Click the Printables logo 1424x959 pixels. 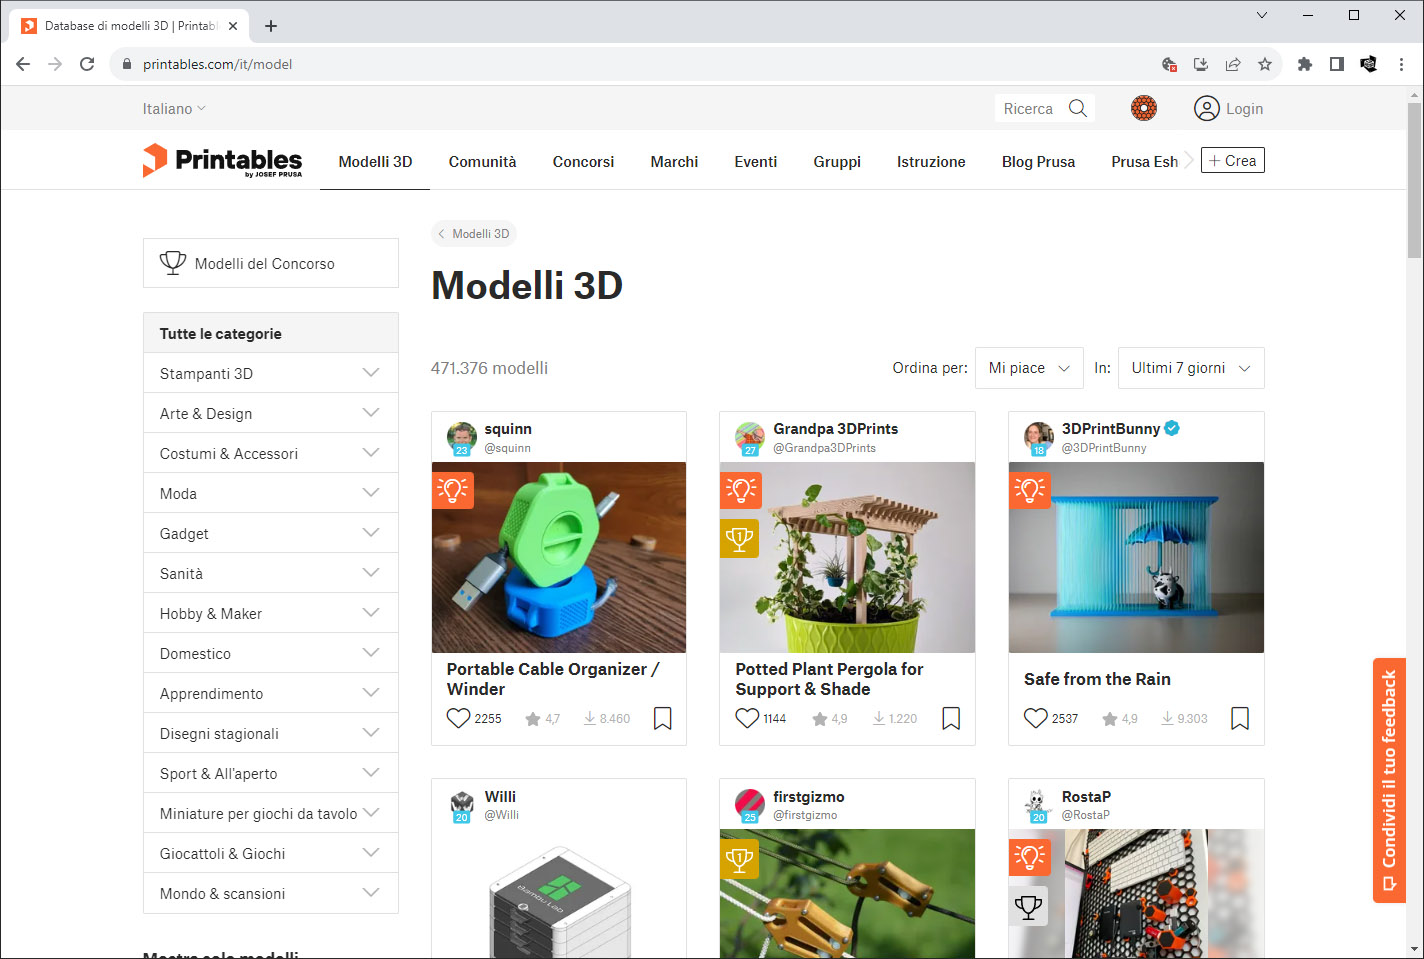(x=222, y=161)
